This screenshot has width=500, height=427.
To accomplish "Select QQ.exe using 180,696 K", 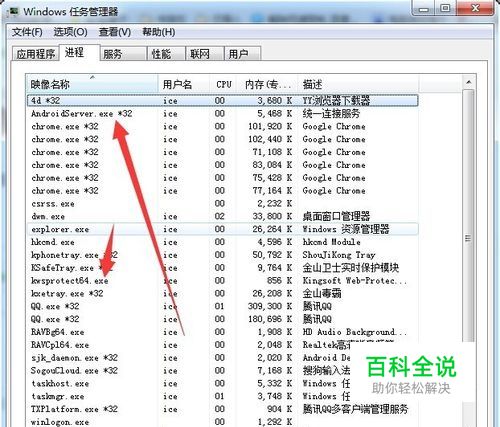I will coord(223,319).
